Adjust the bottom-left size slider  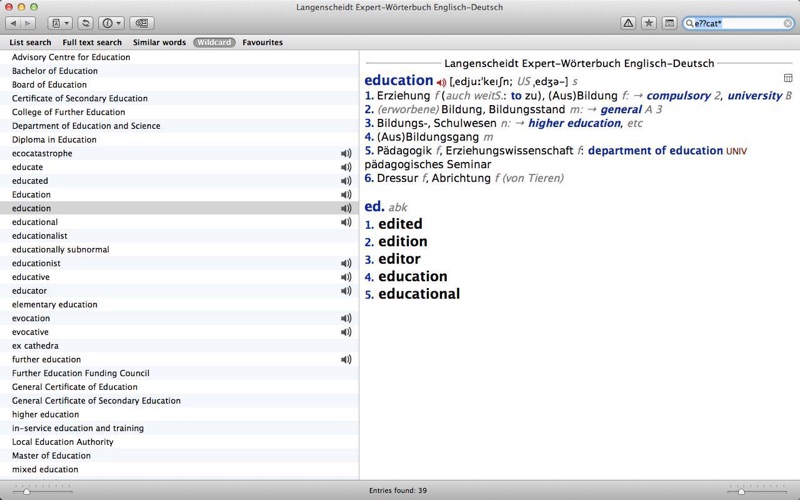[x=27, y=491]
